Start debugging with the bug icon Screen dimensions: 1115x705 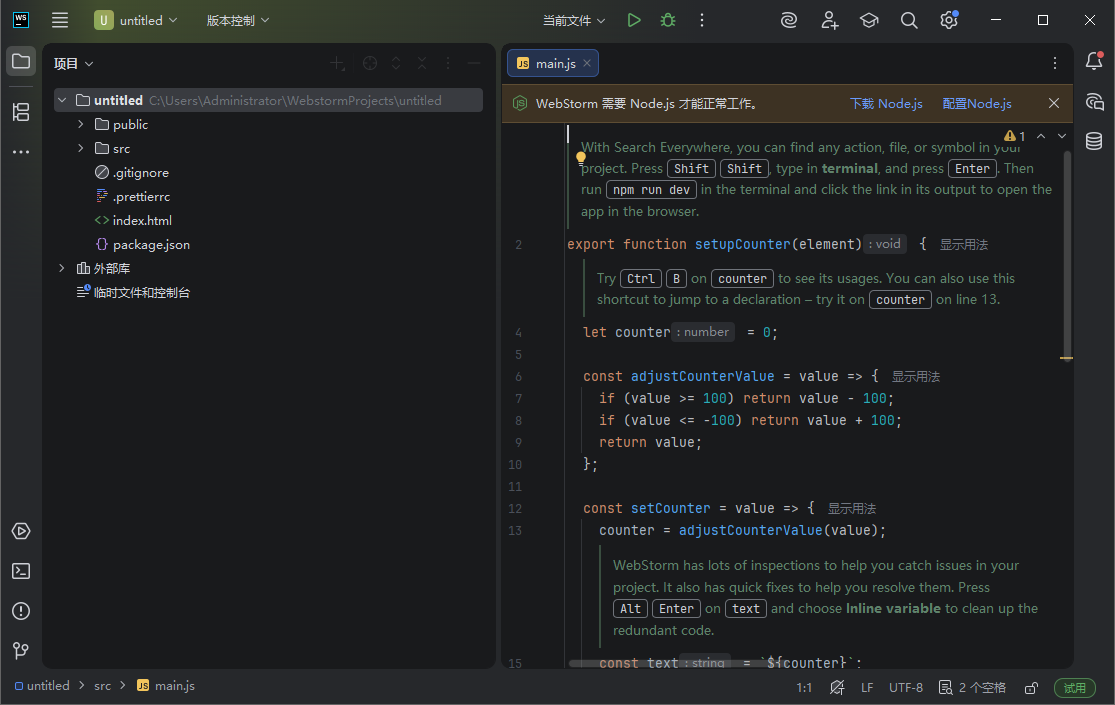click(x=667, y=19)
